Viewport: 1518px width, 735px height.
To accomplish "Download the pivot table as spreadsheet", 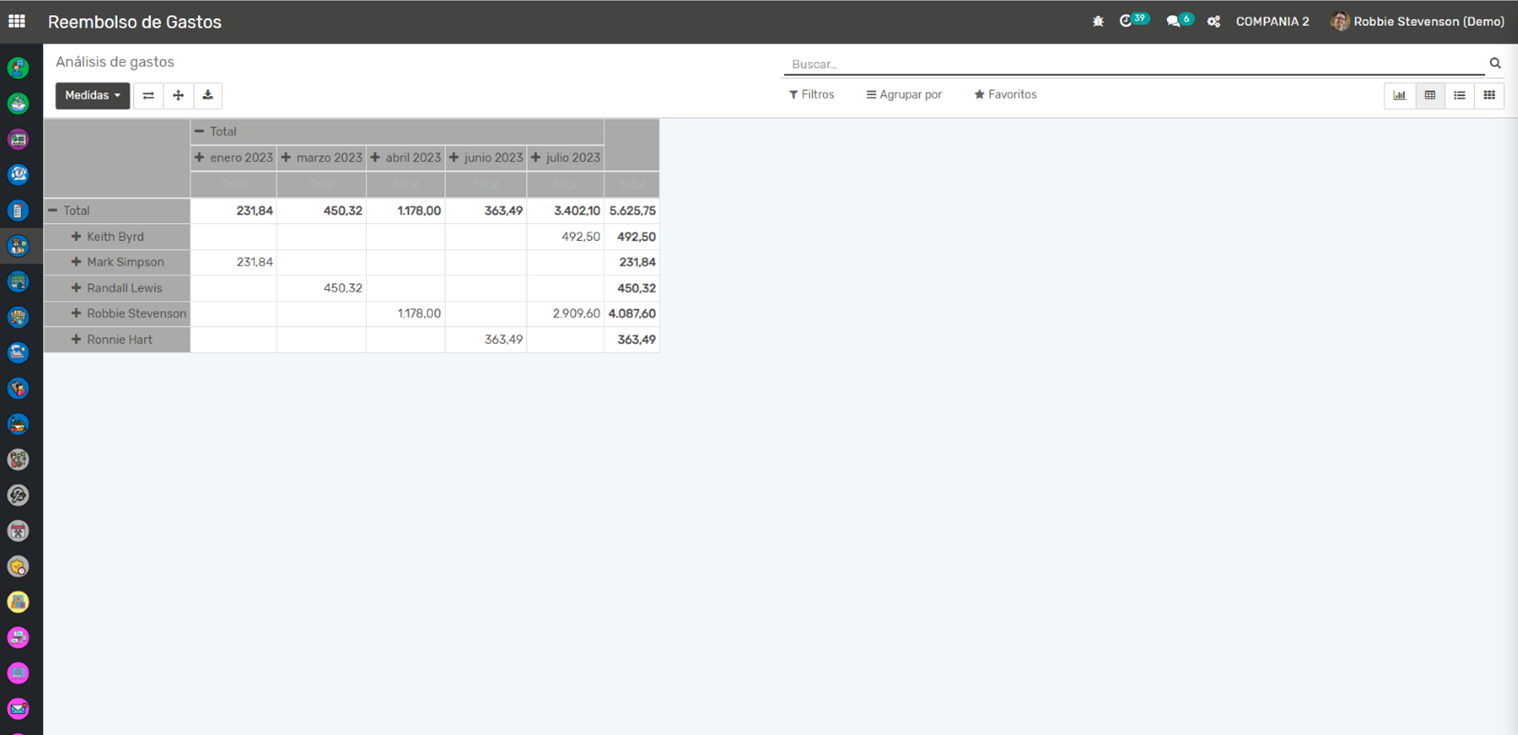I will pyautogui.click(x=207, y=96).
